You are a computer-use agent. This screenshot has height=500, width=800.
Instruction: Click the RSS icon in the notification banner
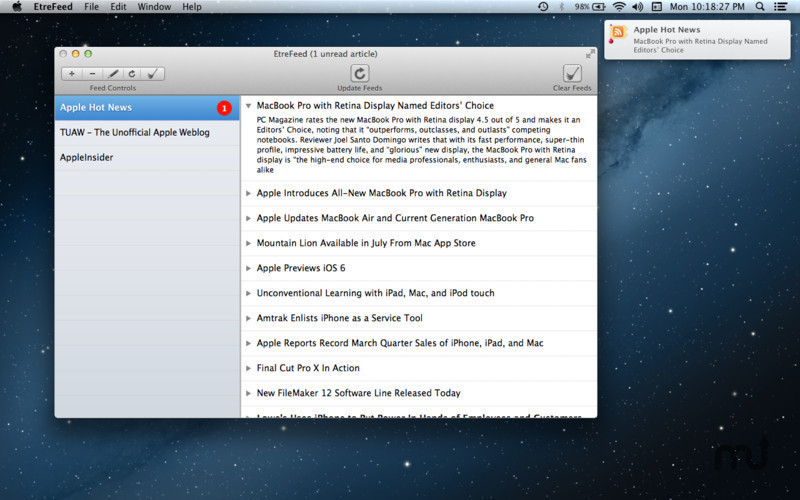point(618,33)
